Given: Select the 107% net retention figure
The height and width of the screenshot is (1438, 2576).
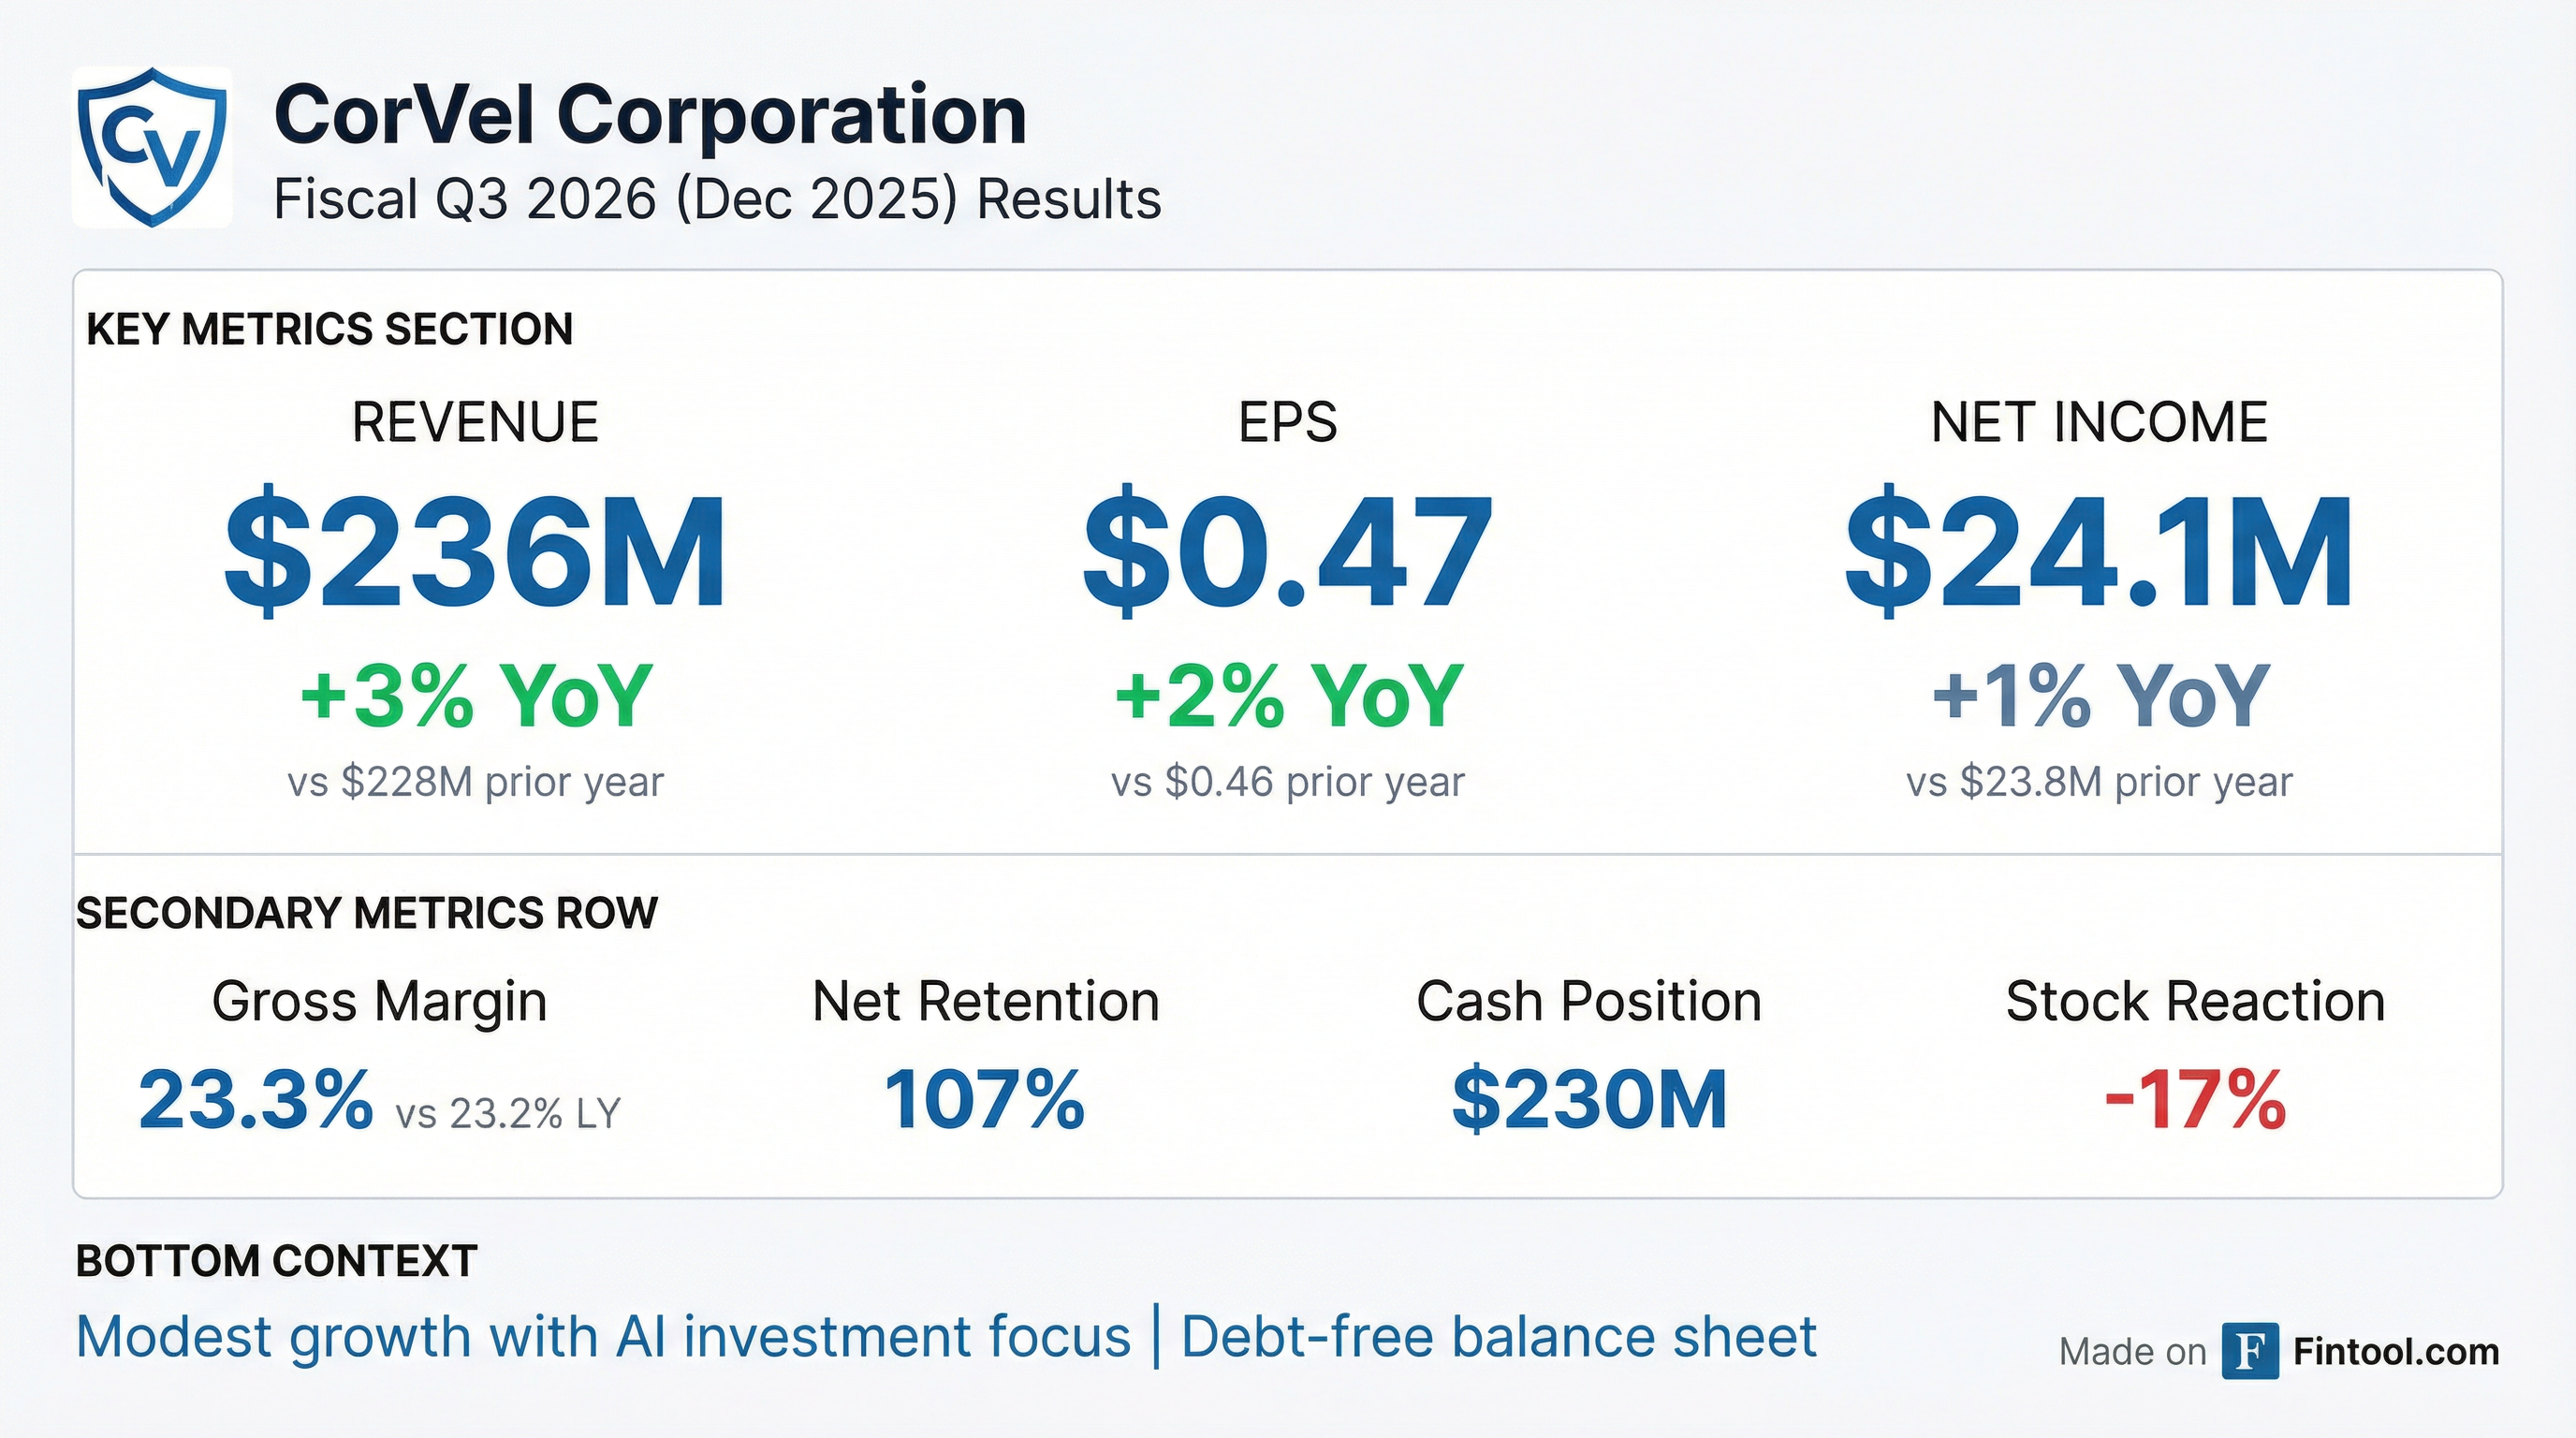Looking at the screenshot, I should 985,1100.
